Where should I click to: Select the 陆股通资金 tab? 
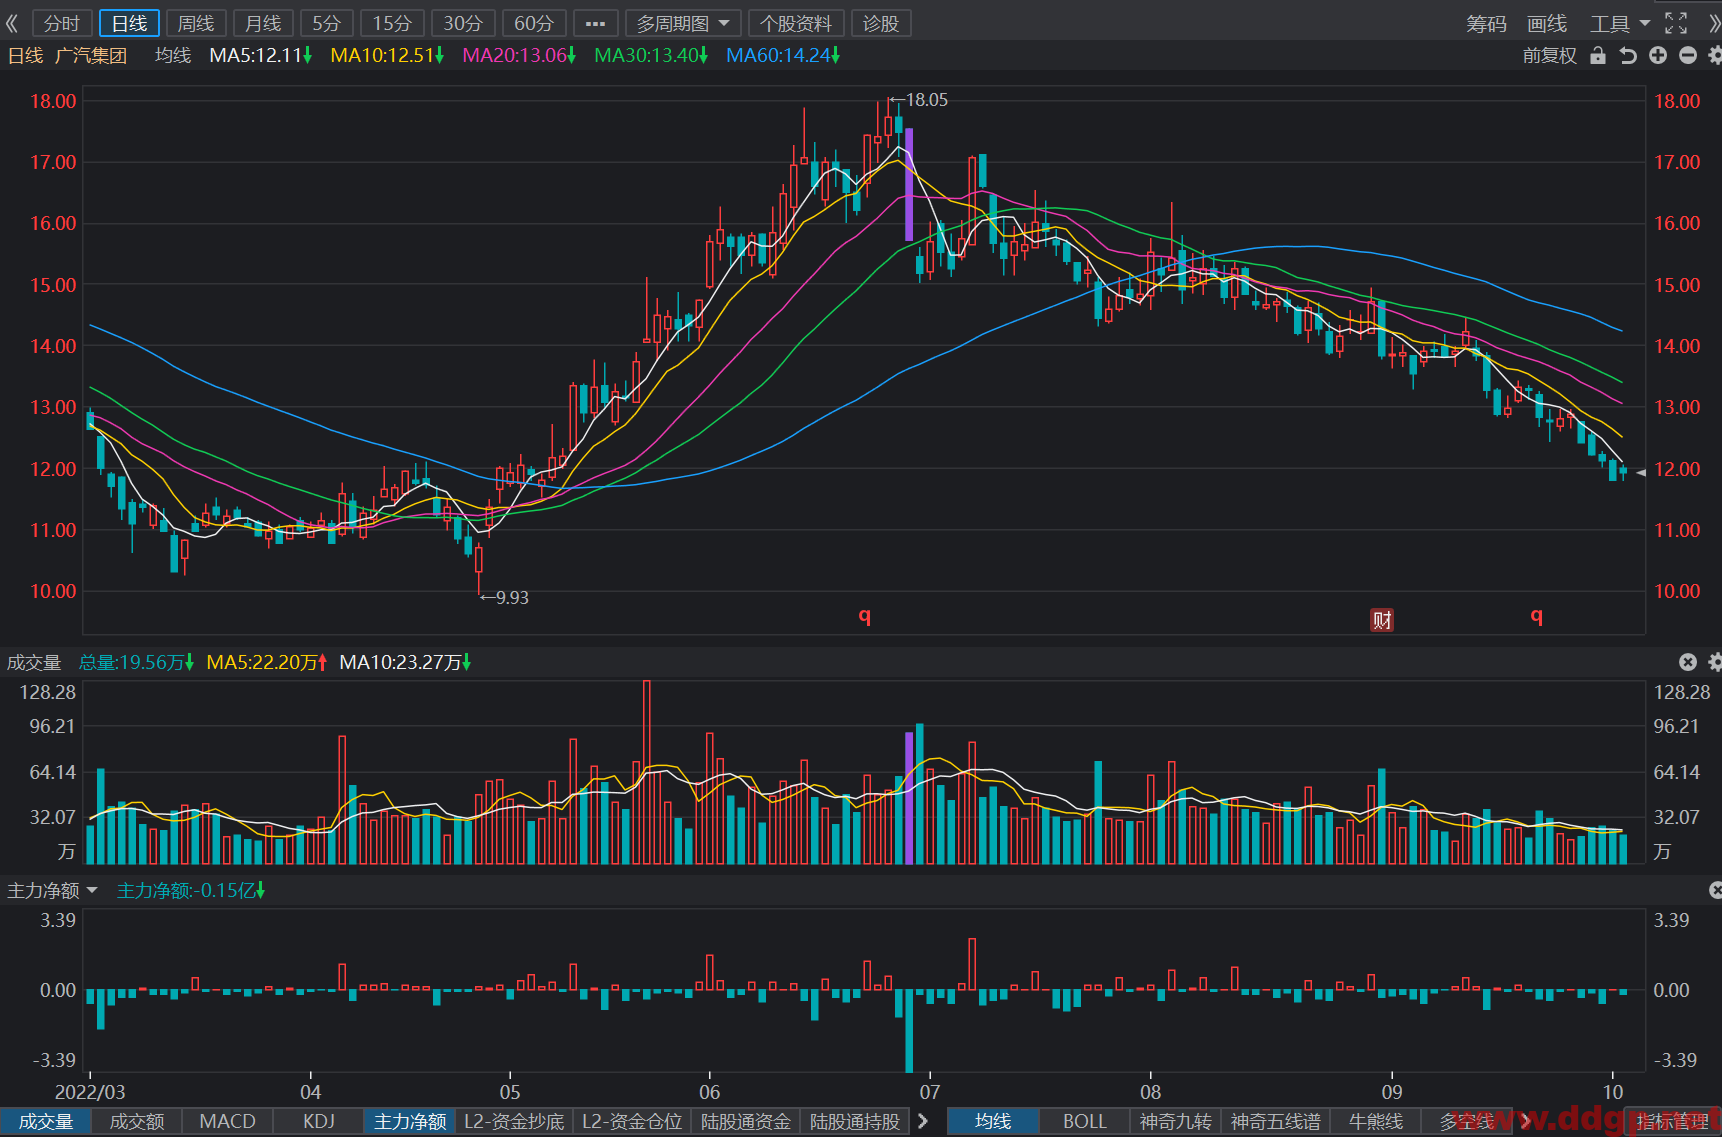[x=746, y=1122]
